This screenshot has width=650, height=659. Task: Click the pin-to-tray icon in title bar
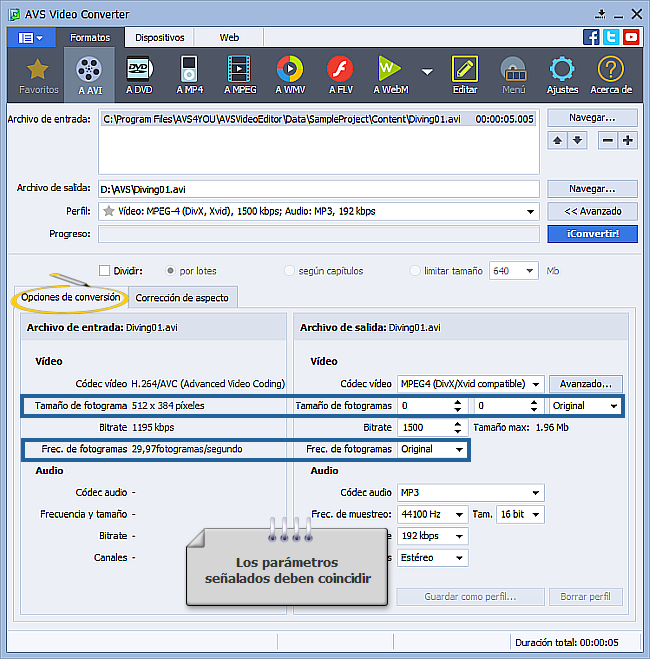[600, 14]
